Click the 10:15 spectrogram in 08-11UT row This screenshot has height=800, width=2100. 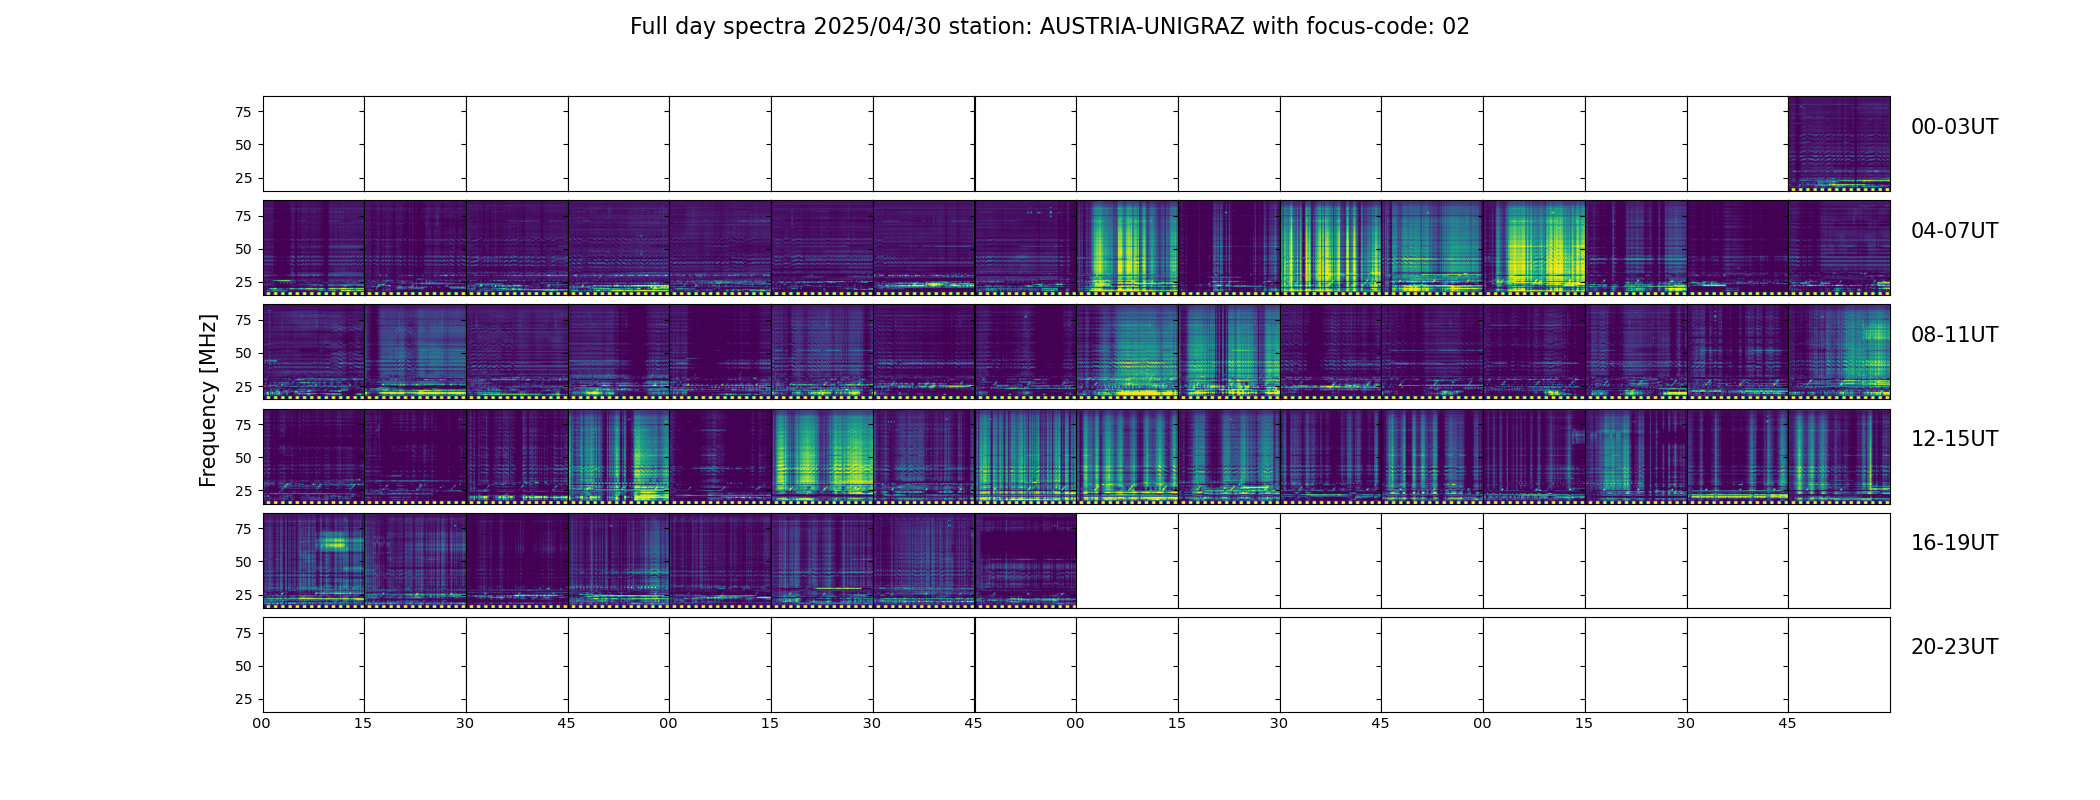tap(1229, 352)
